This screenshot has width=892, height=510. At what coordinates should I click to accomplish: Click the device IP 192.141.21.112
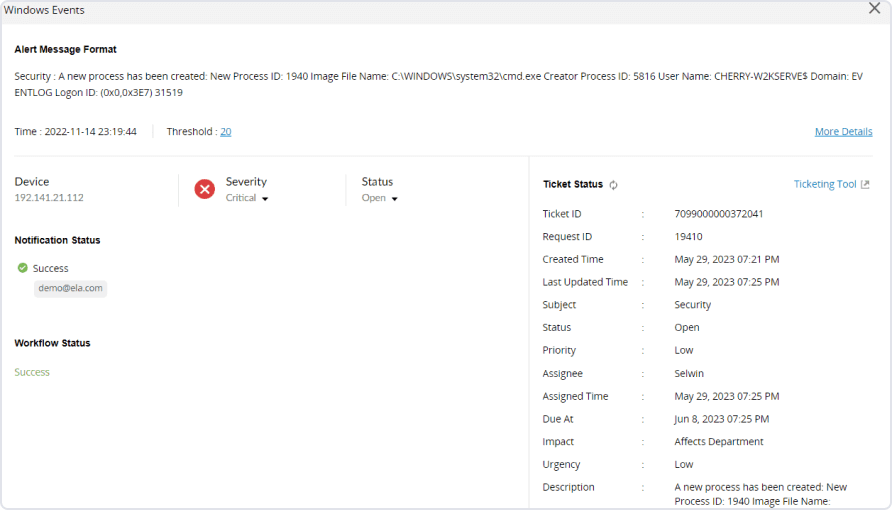coord(49,198)
